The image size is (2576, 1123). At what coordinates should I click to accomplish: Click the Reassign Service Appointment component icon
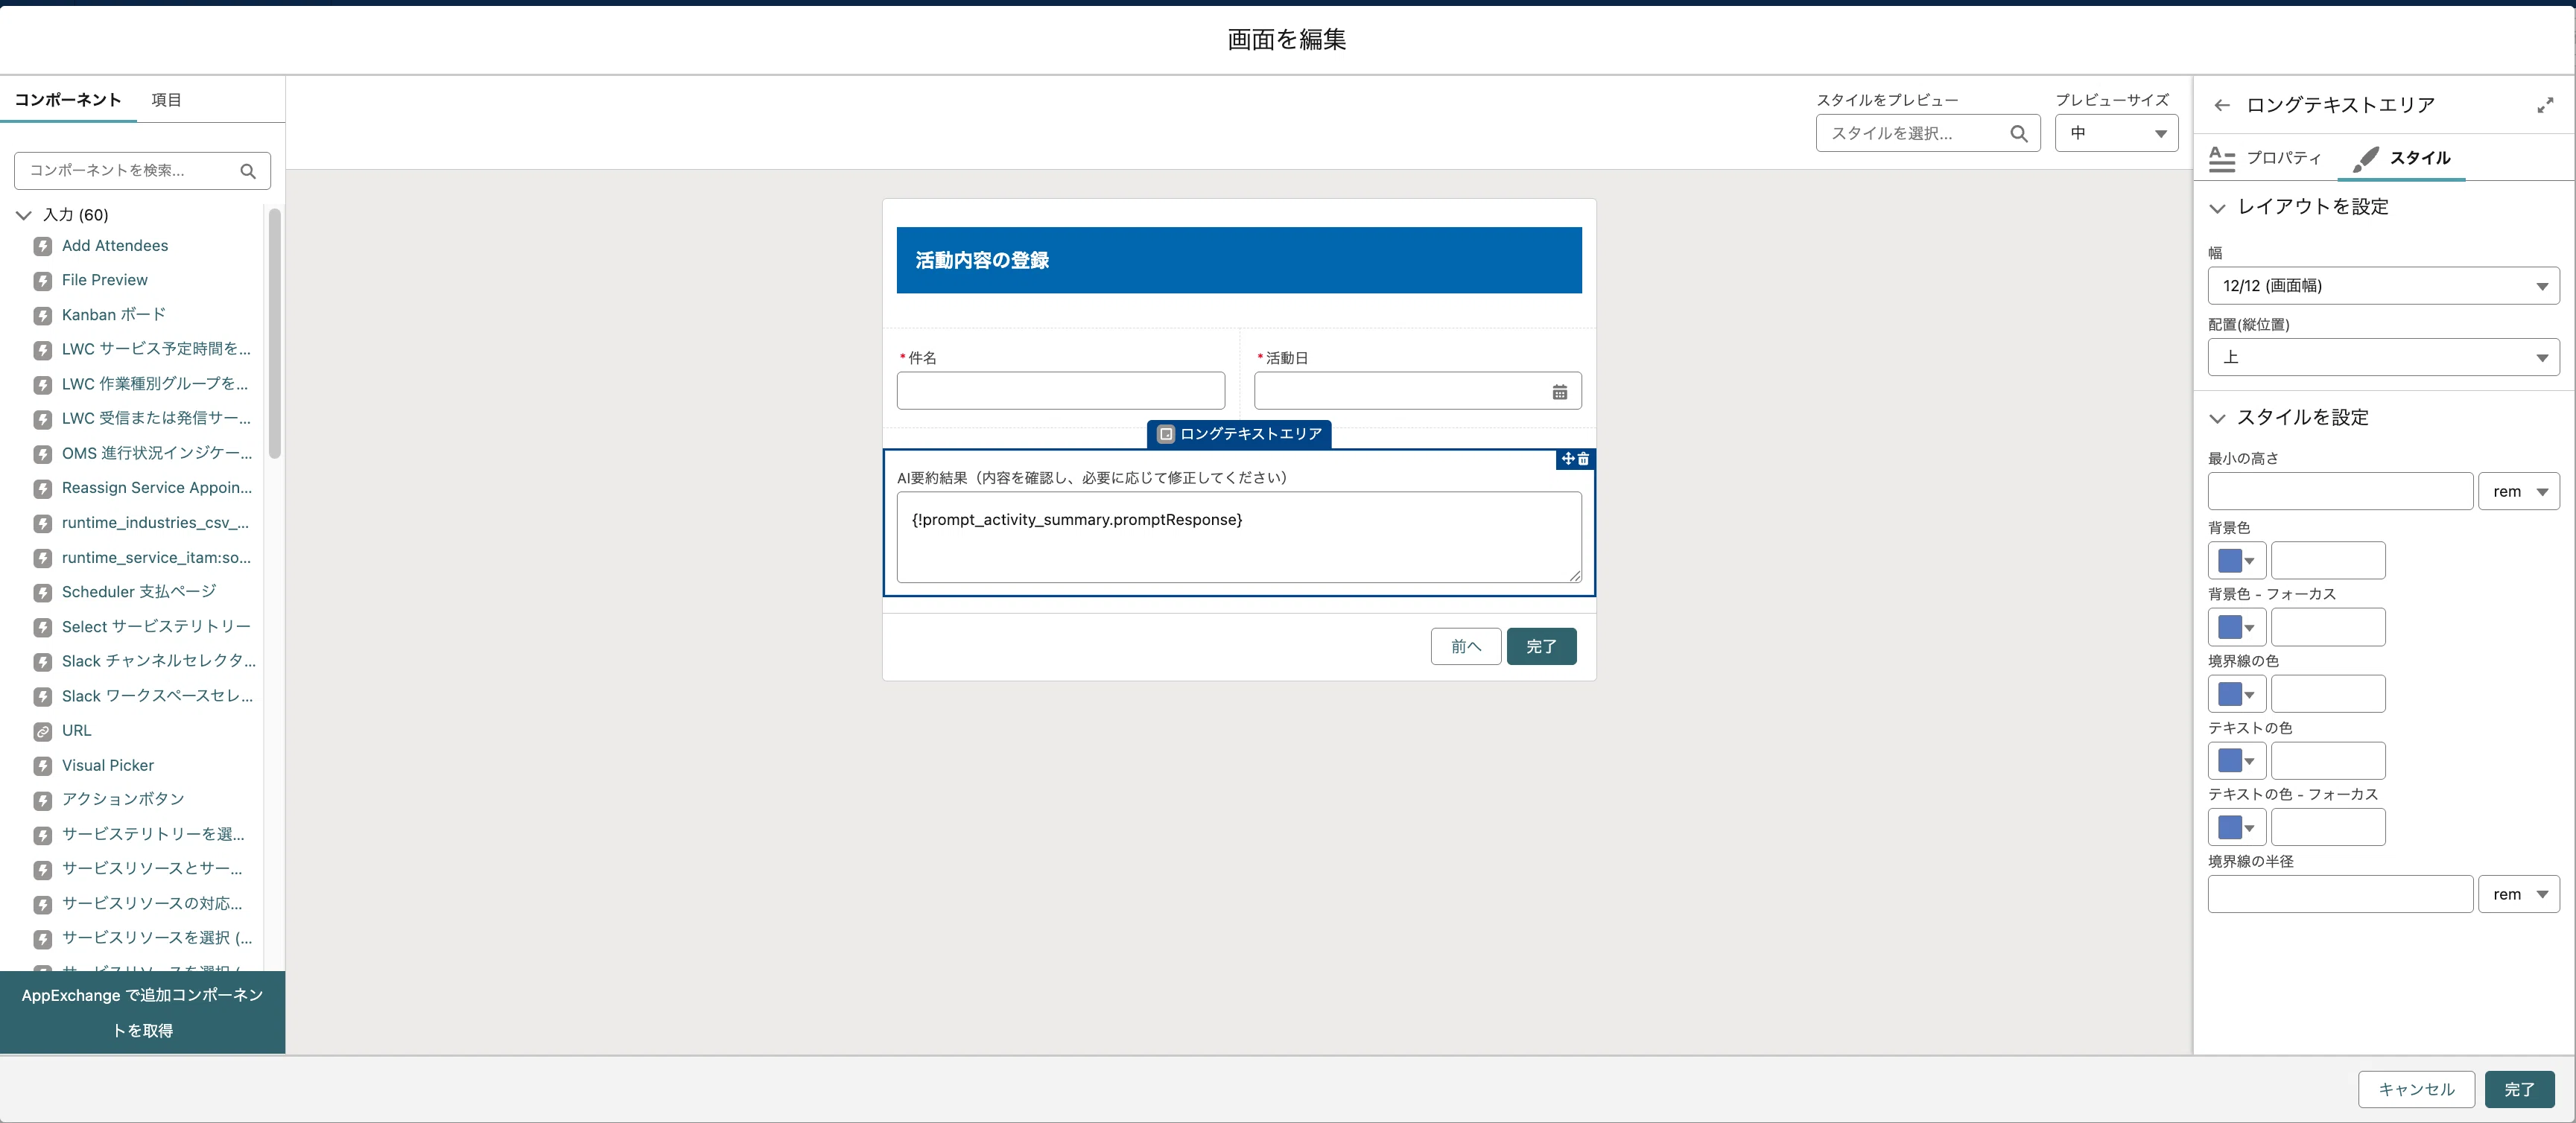pyautogui.click(x=43, y=488)
